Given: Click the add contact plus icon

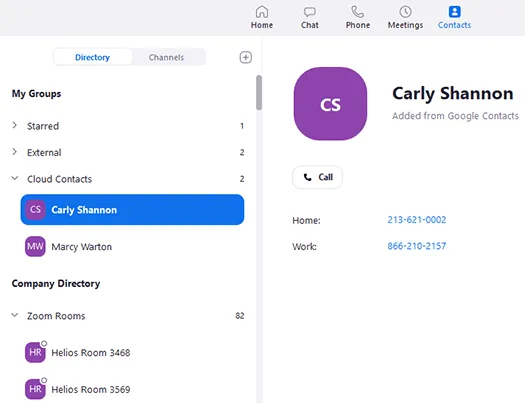Looking at the screenshot, I should point(246,57).
